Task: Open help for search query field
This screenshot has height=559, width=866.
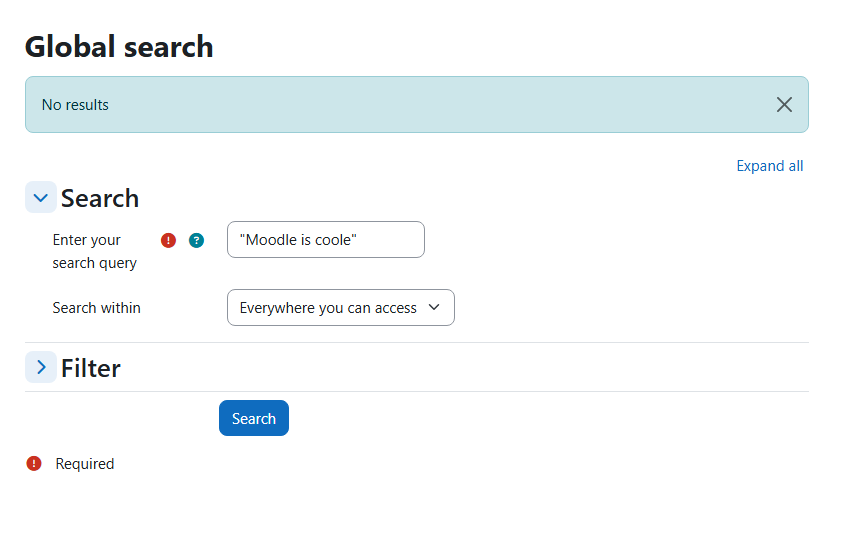Action: tap(196, 240)
